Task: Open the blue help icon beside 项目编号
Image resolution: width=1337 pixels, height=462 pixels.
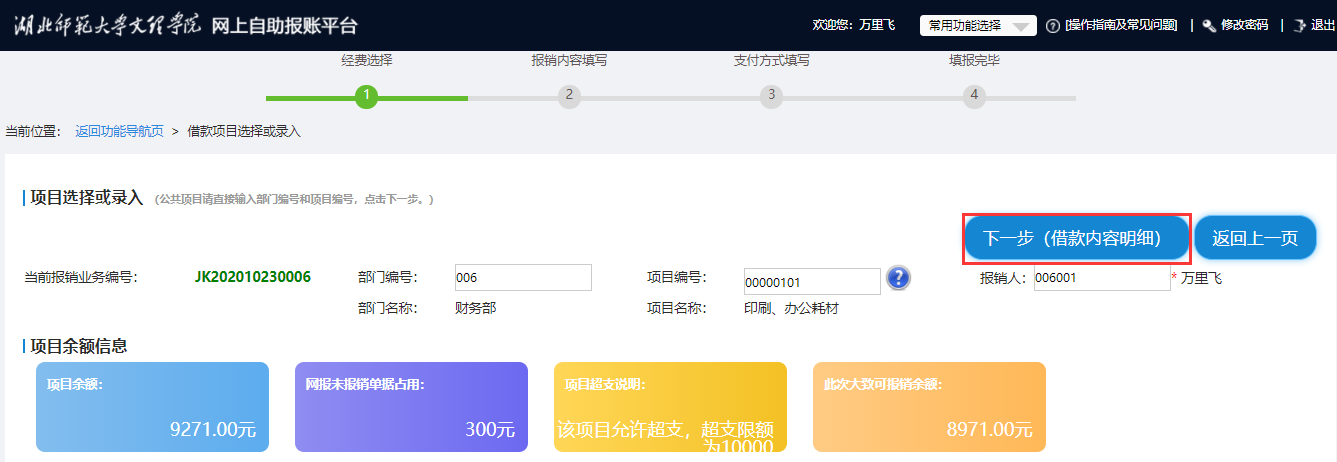Action: [898, 278]
